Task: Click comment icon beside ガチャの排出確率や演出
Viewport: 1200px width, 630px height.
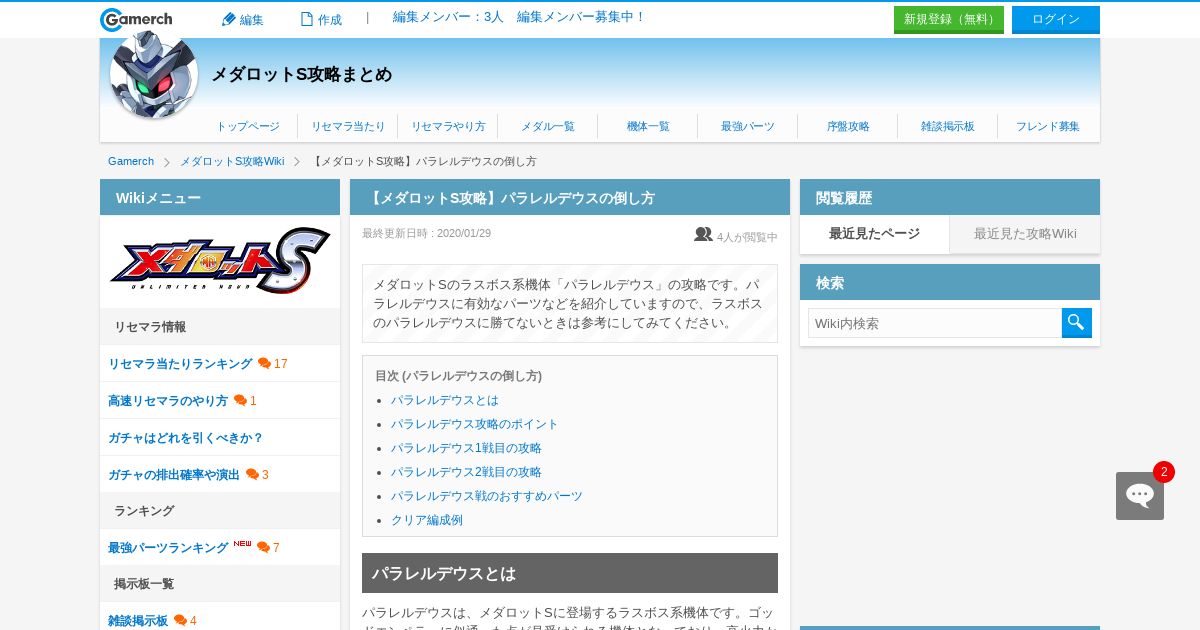Action: tap(252, 474)
